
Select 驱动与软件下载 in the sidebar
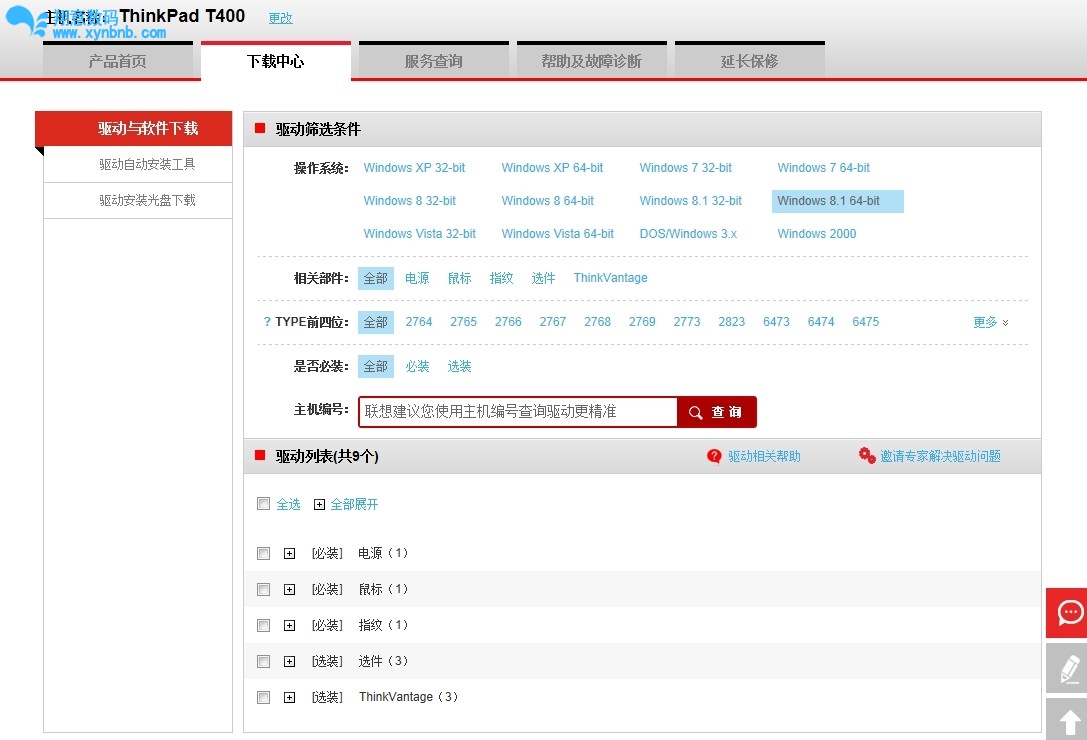134,128
